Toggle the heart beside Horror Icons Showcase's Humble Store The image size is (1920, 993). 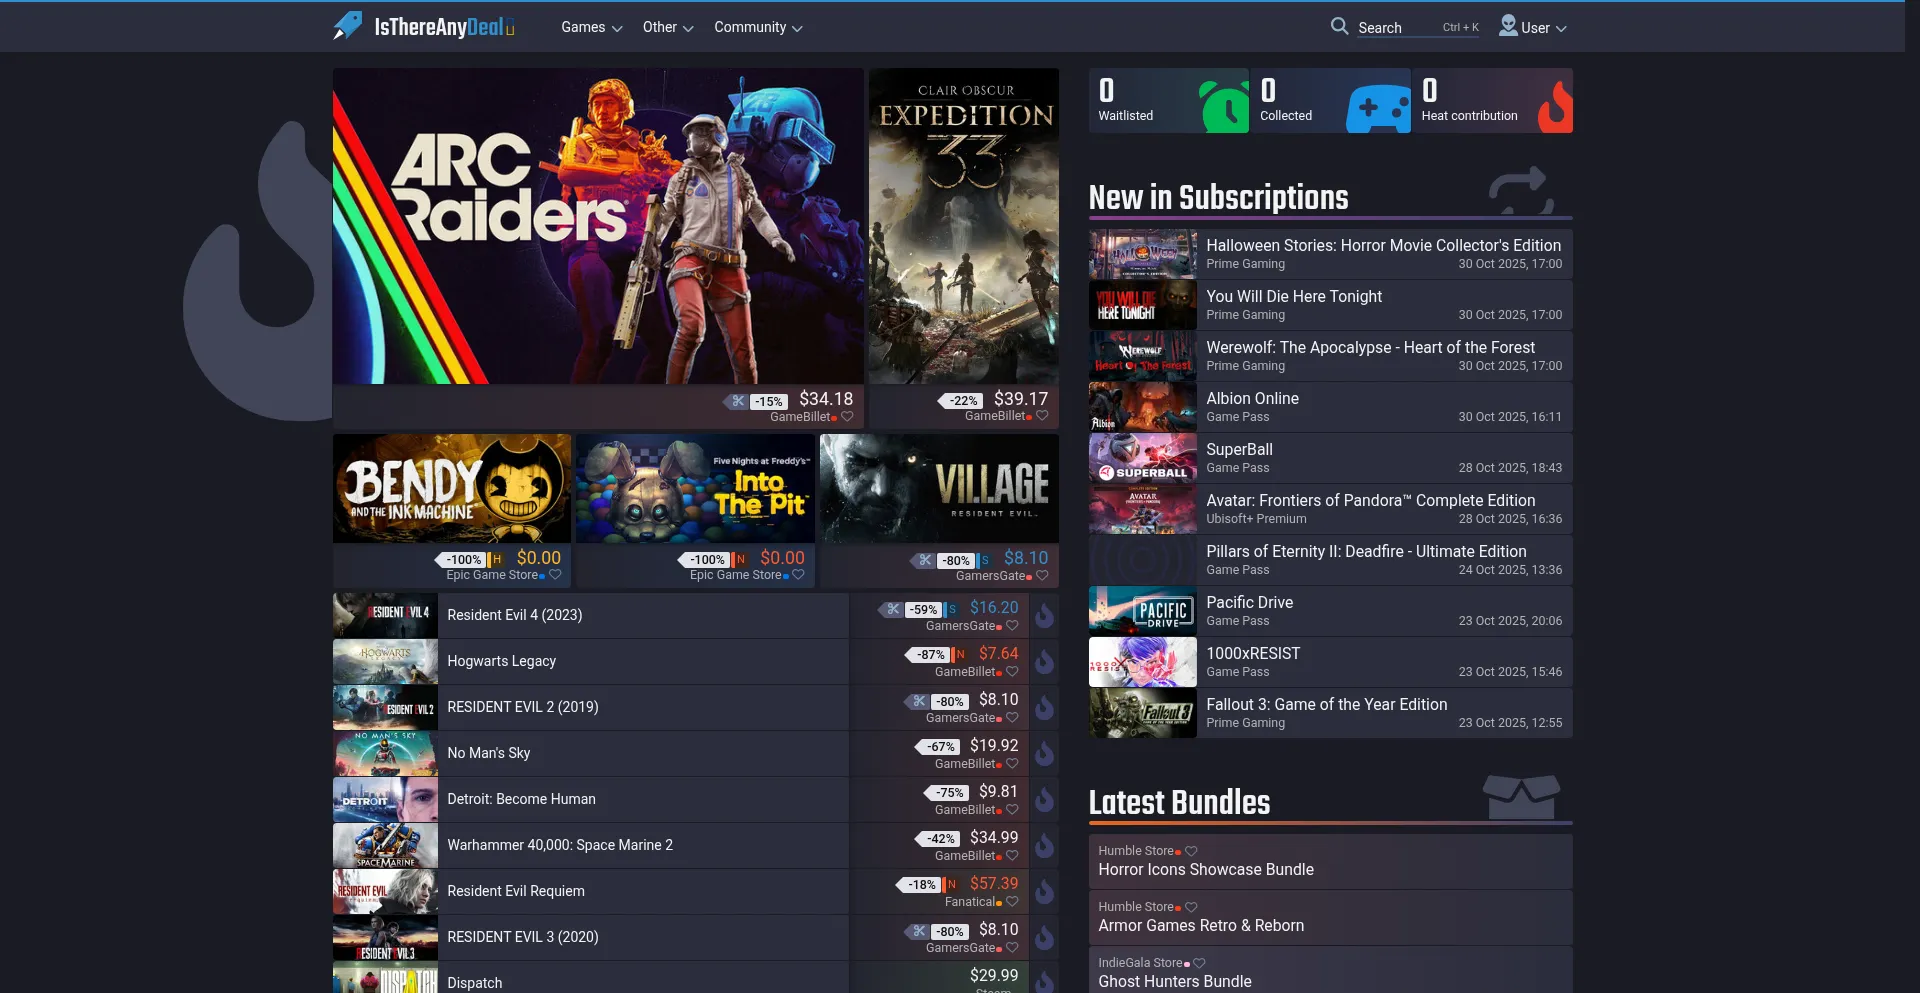(1191, 851)
